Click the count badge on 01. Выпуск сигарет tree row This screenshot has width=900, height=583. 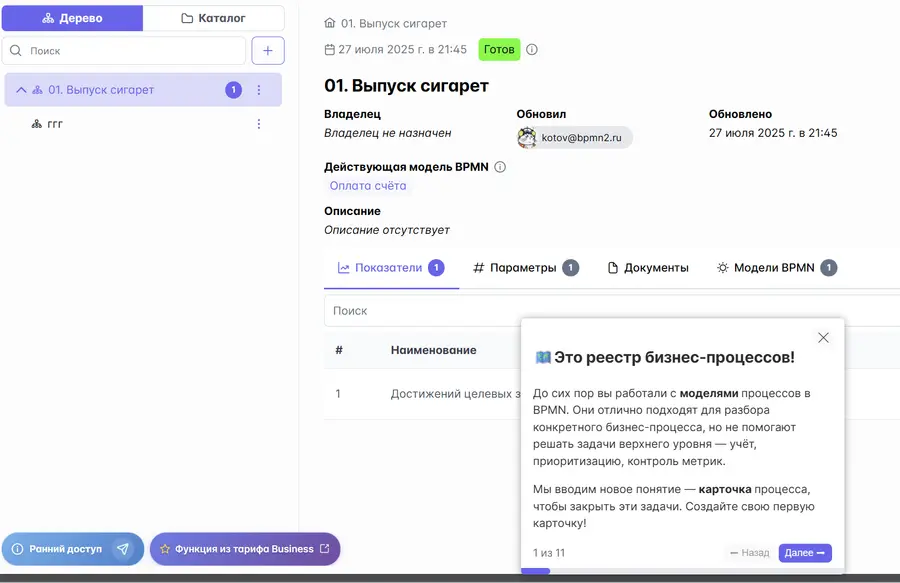tap(234, 90)
